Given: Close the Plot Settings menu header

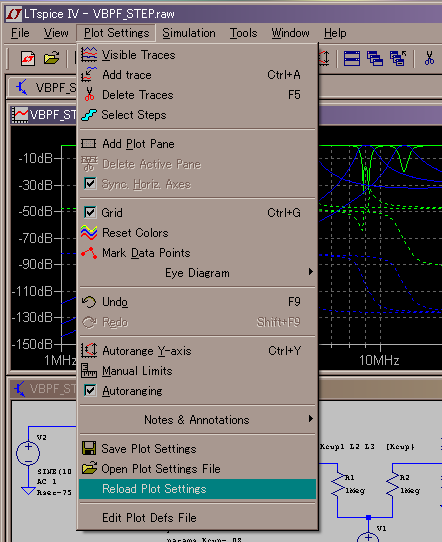Looking at the screenshot, I should click(x=116, y=33).
